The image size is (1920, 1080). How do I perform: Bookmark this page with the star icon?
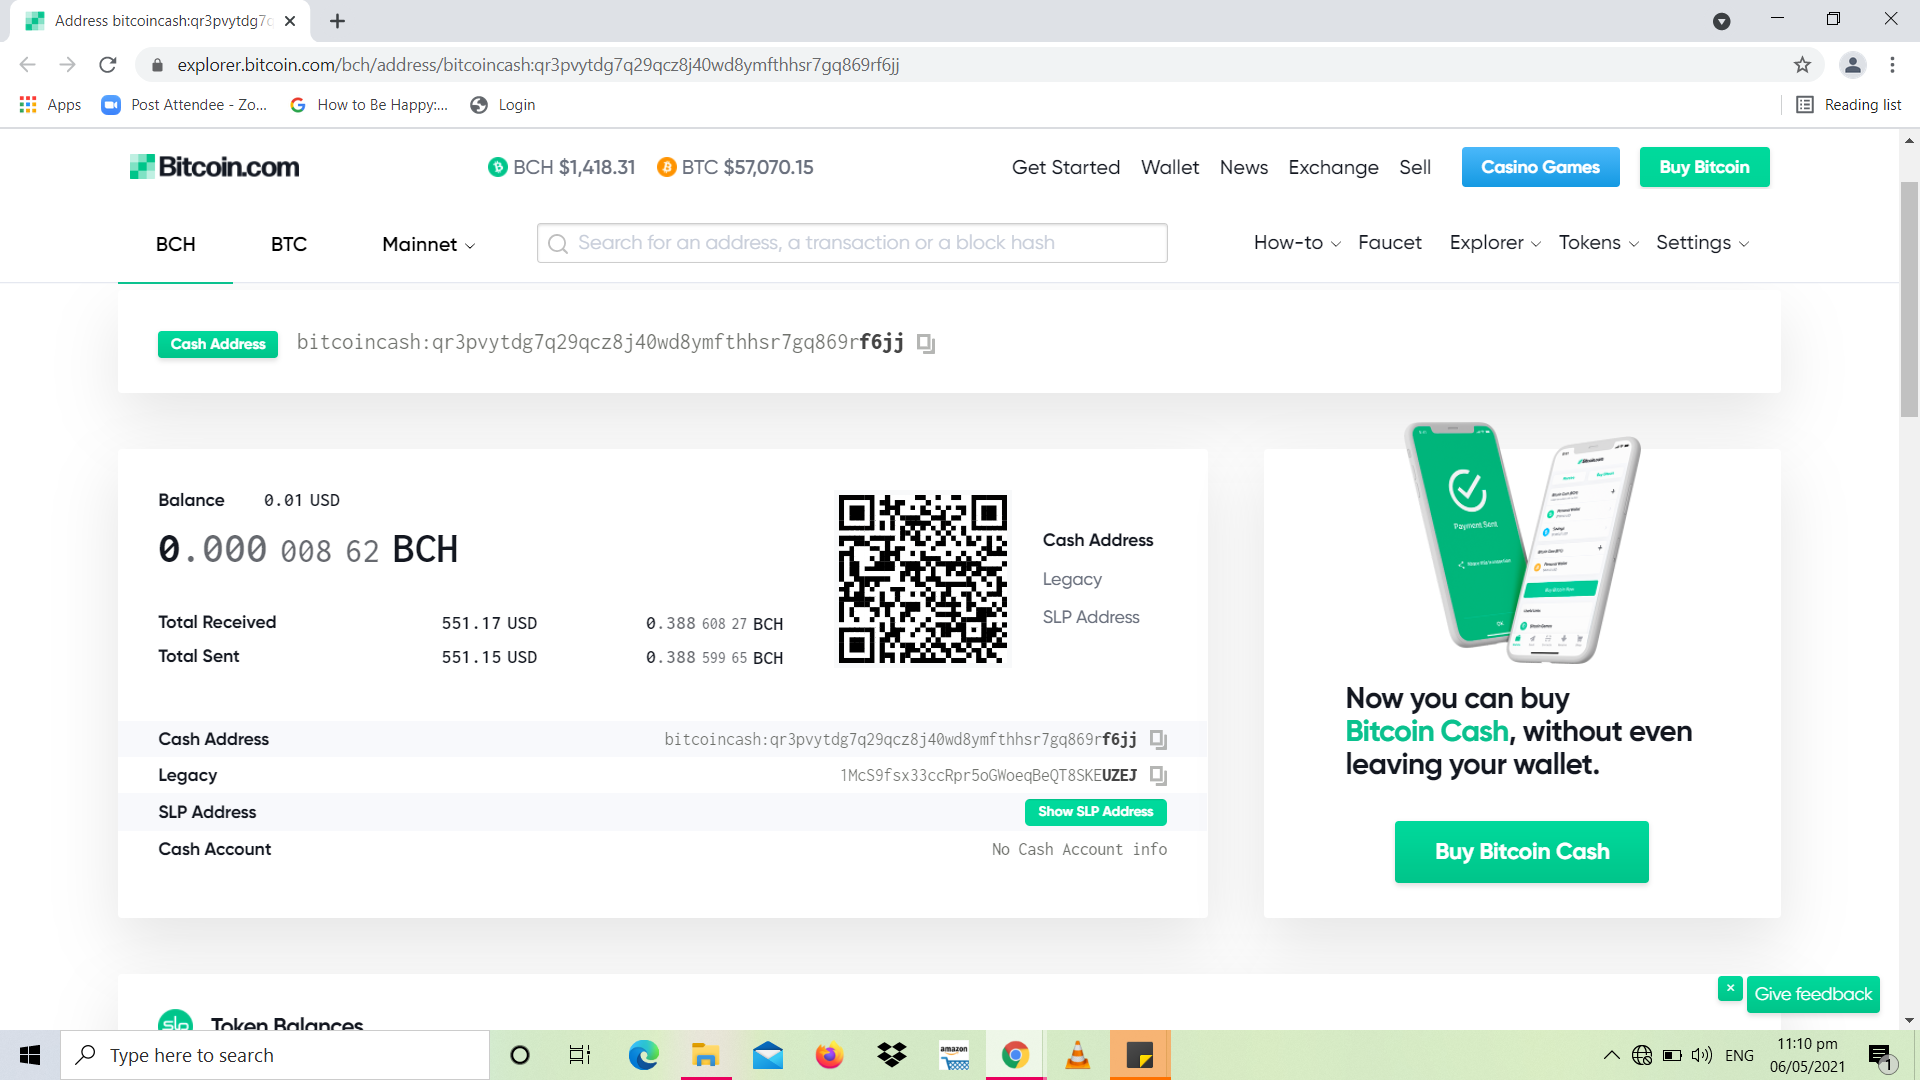tap(1802, 65)
